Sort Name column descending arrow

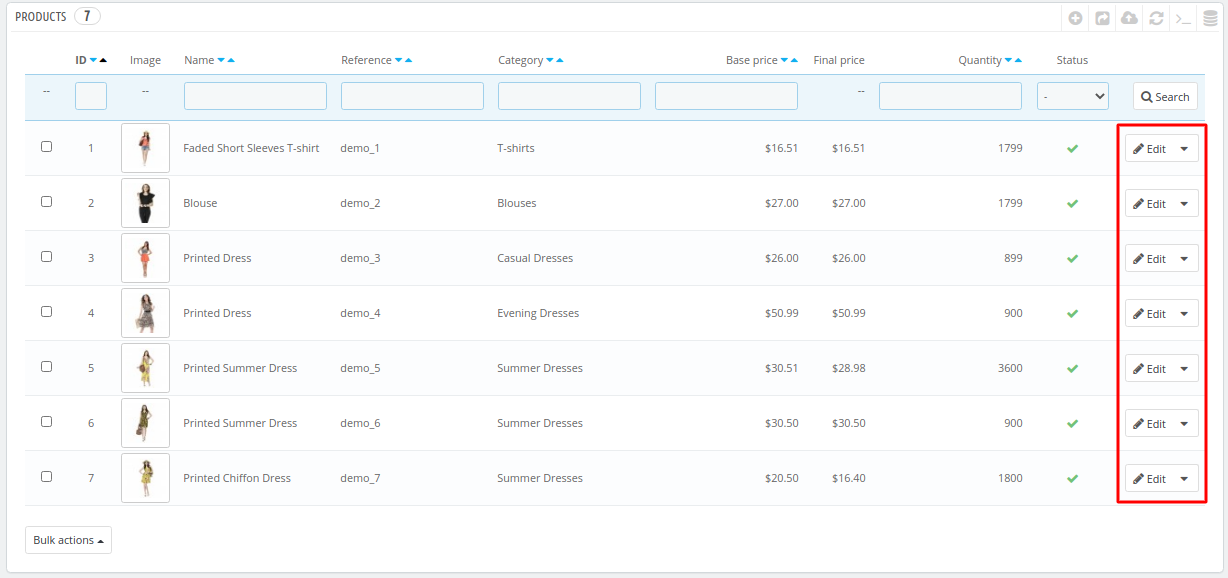point(221,60)
